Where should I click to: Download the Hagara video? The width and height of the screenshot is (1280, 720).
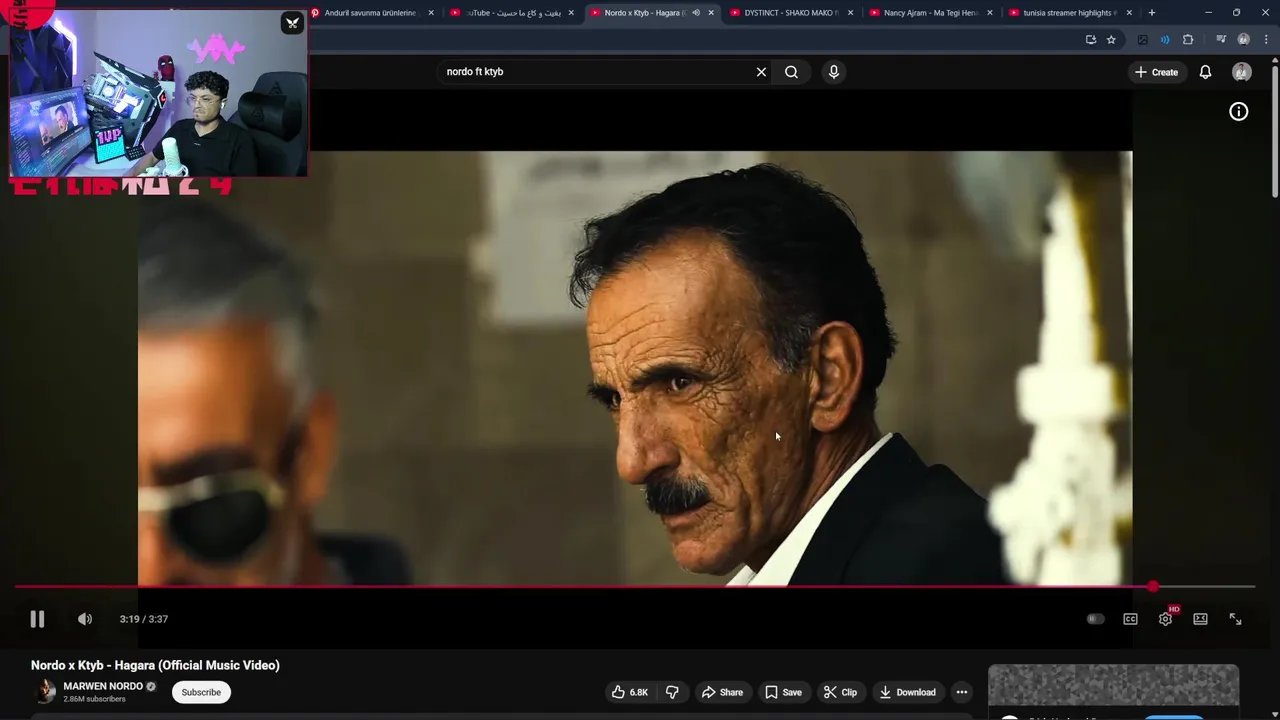coord(908,692)
